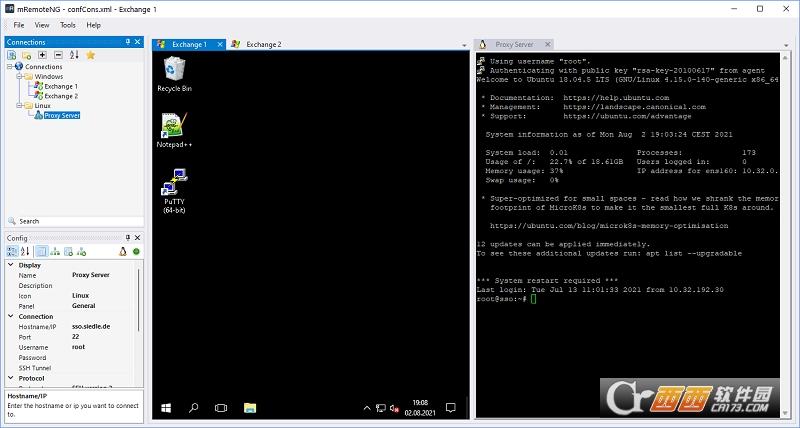
Task: Open the remote Windows Start menu
Action: coord(166,408)
